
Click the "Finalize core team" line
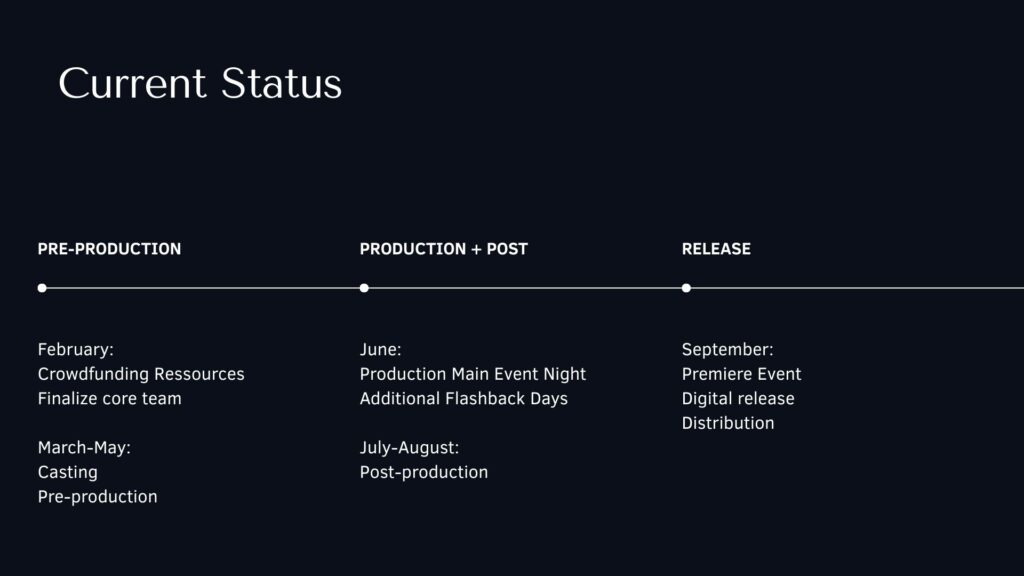click(x=110, y=399)
